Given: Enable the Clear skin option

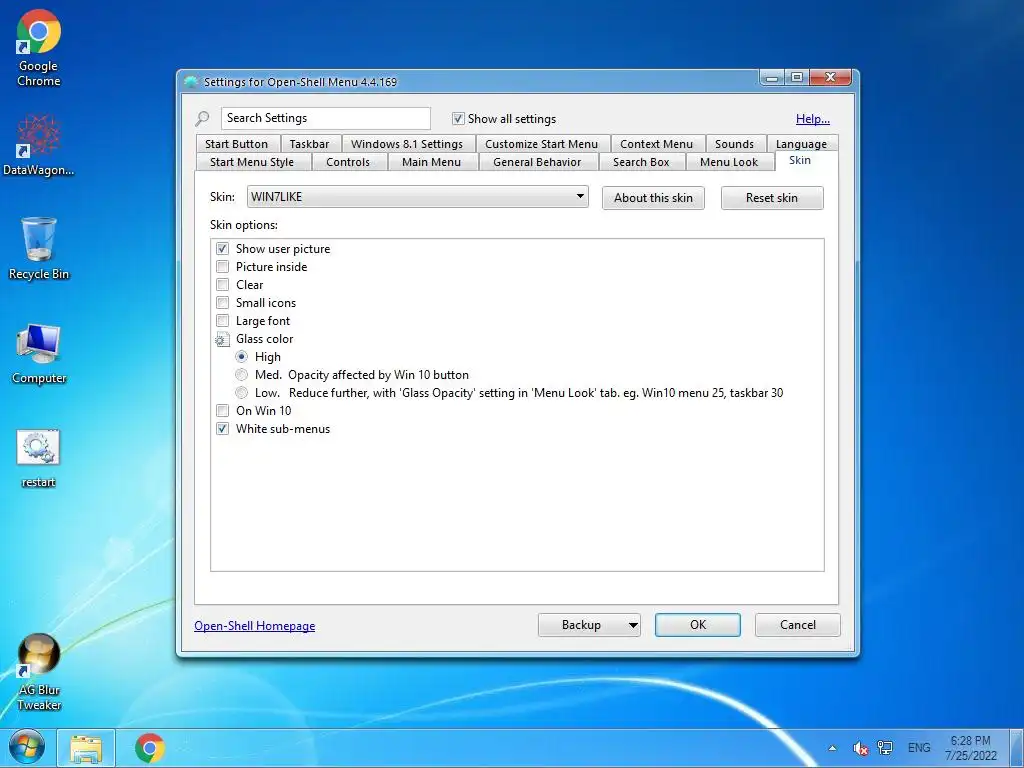Looking at the screenshot, I should tap(223, 285).
